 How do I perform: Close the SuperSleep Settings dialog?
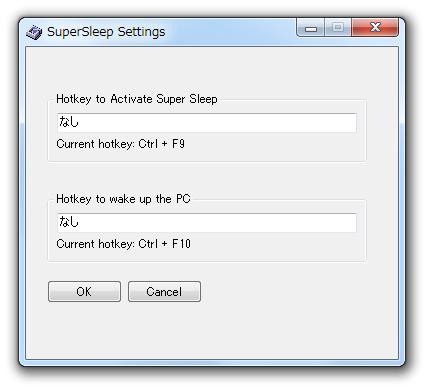[x=375, y=27]
